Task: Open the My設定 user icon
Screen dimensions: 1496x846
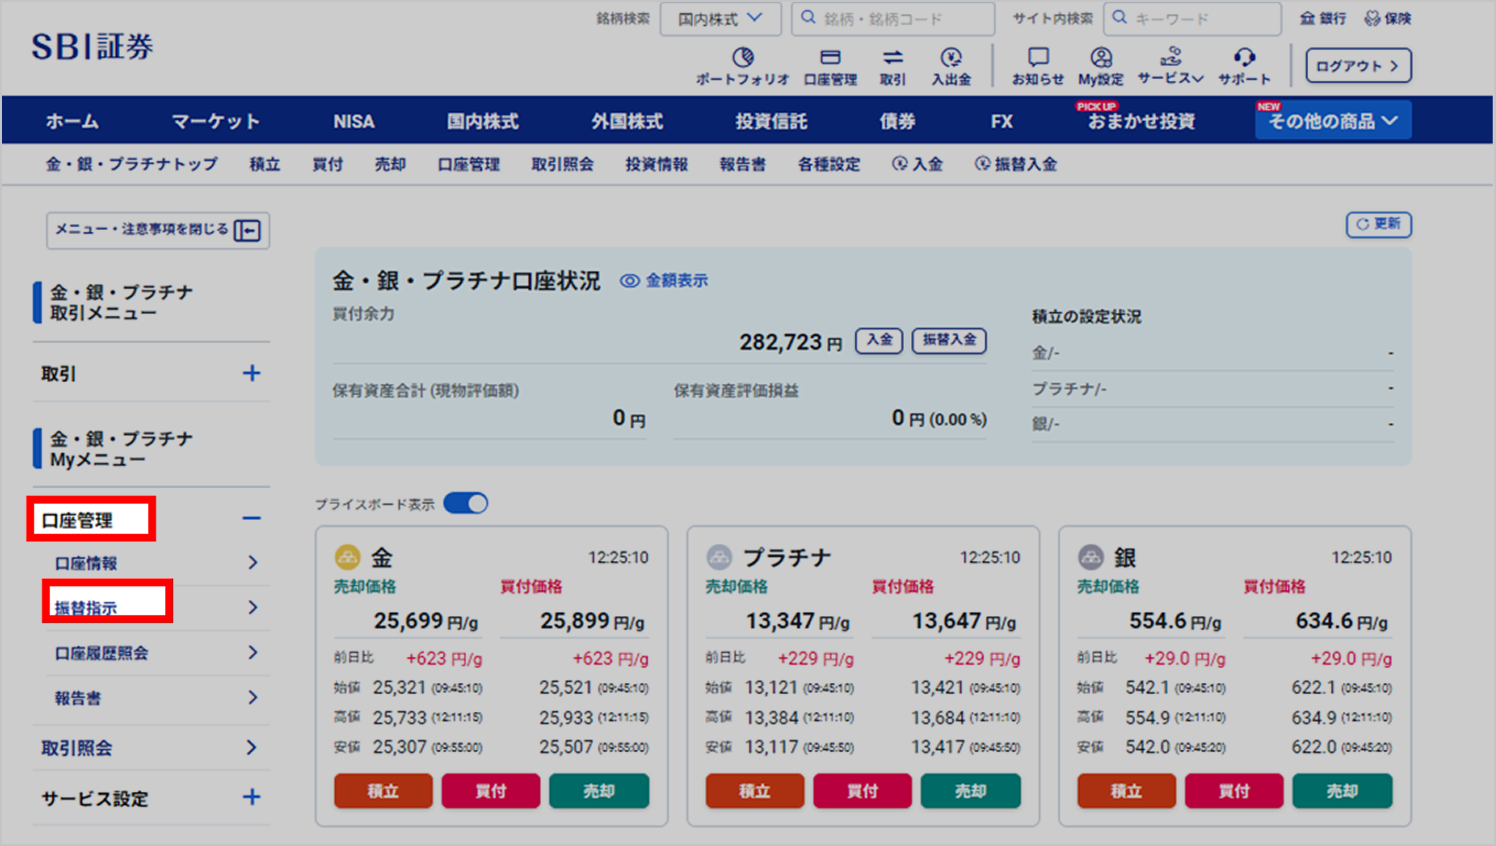Action: point(1101,58)
